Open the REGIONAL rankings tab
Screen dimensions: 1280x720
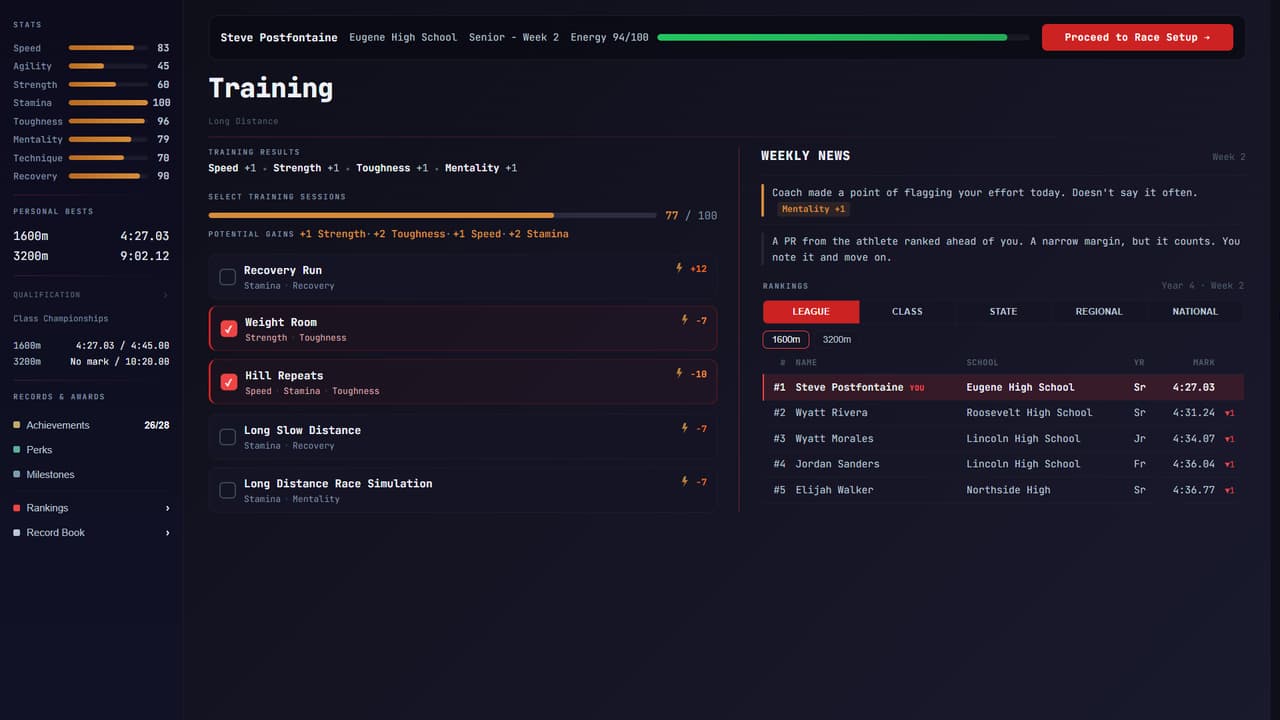[1099, 312]
